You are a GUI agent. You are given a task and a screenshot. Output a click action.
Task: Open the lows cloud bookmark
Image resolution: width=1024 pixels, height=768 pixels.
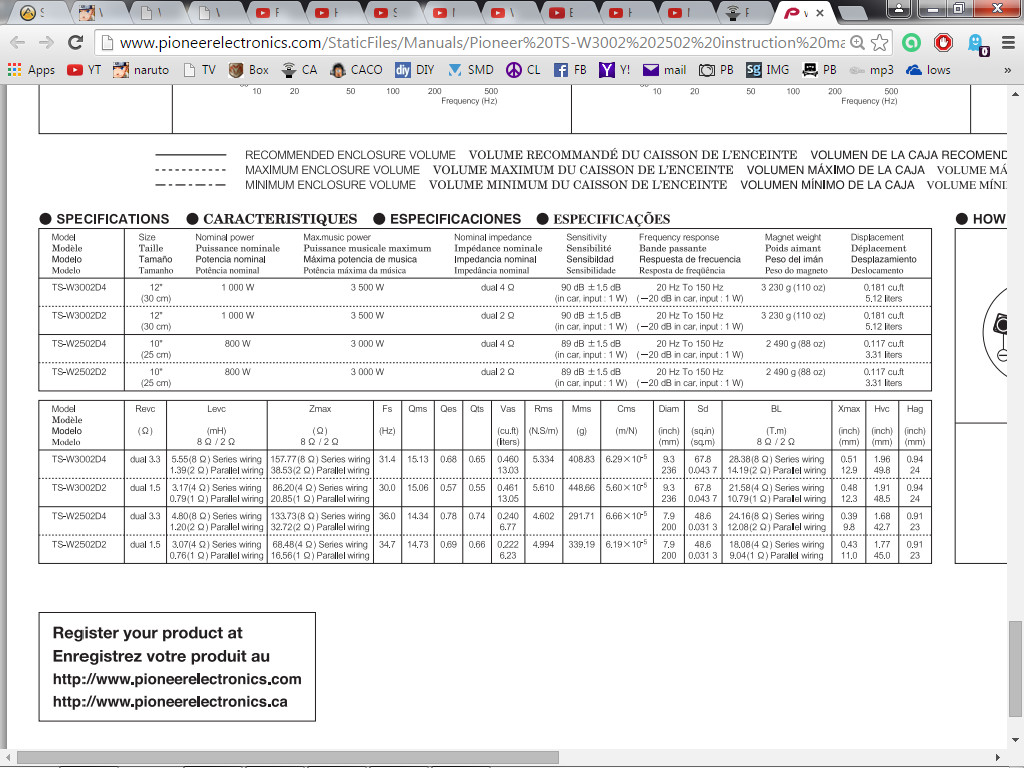click(928, 70)
